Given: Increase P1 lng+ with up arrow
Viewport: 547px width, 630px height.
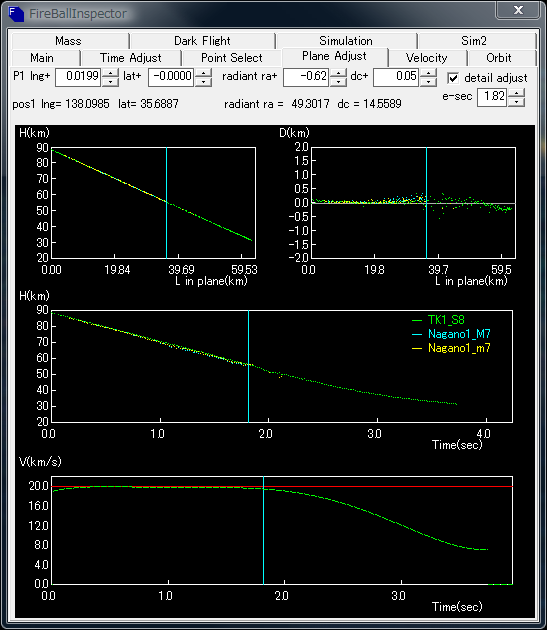Looking at the screenshot, I should (111, 73).
